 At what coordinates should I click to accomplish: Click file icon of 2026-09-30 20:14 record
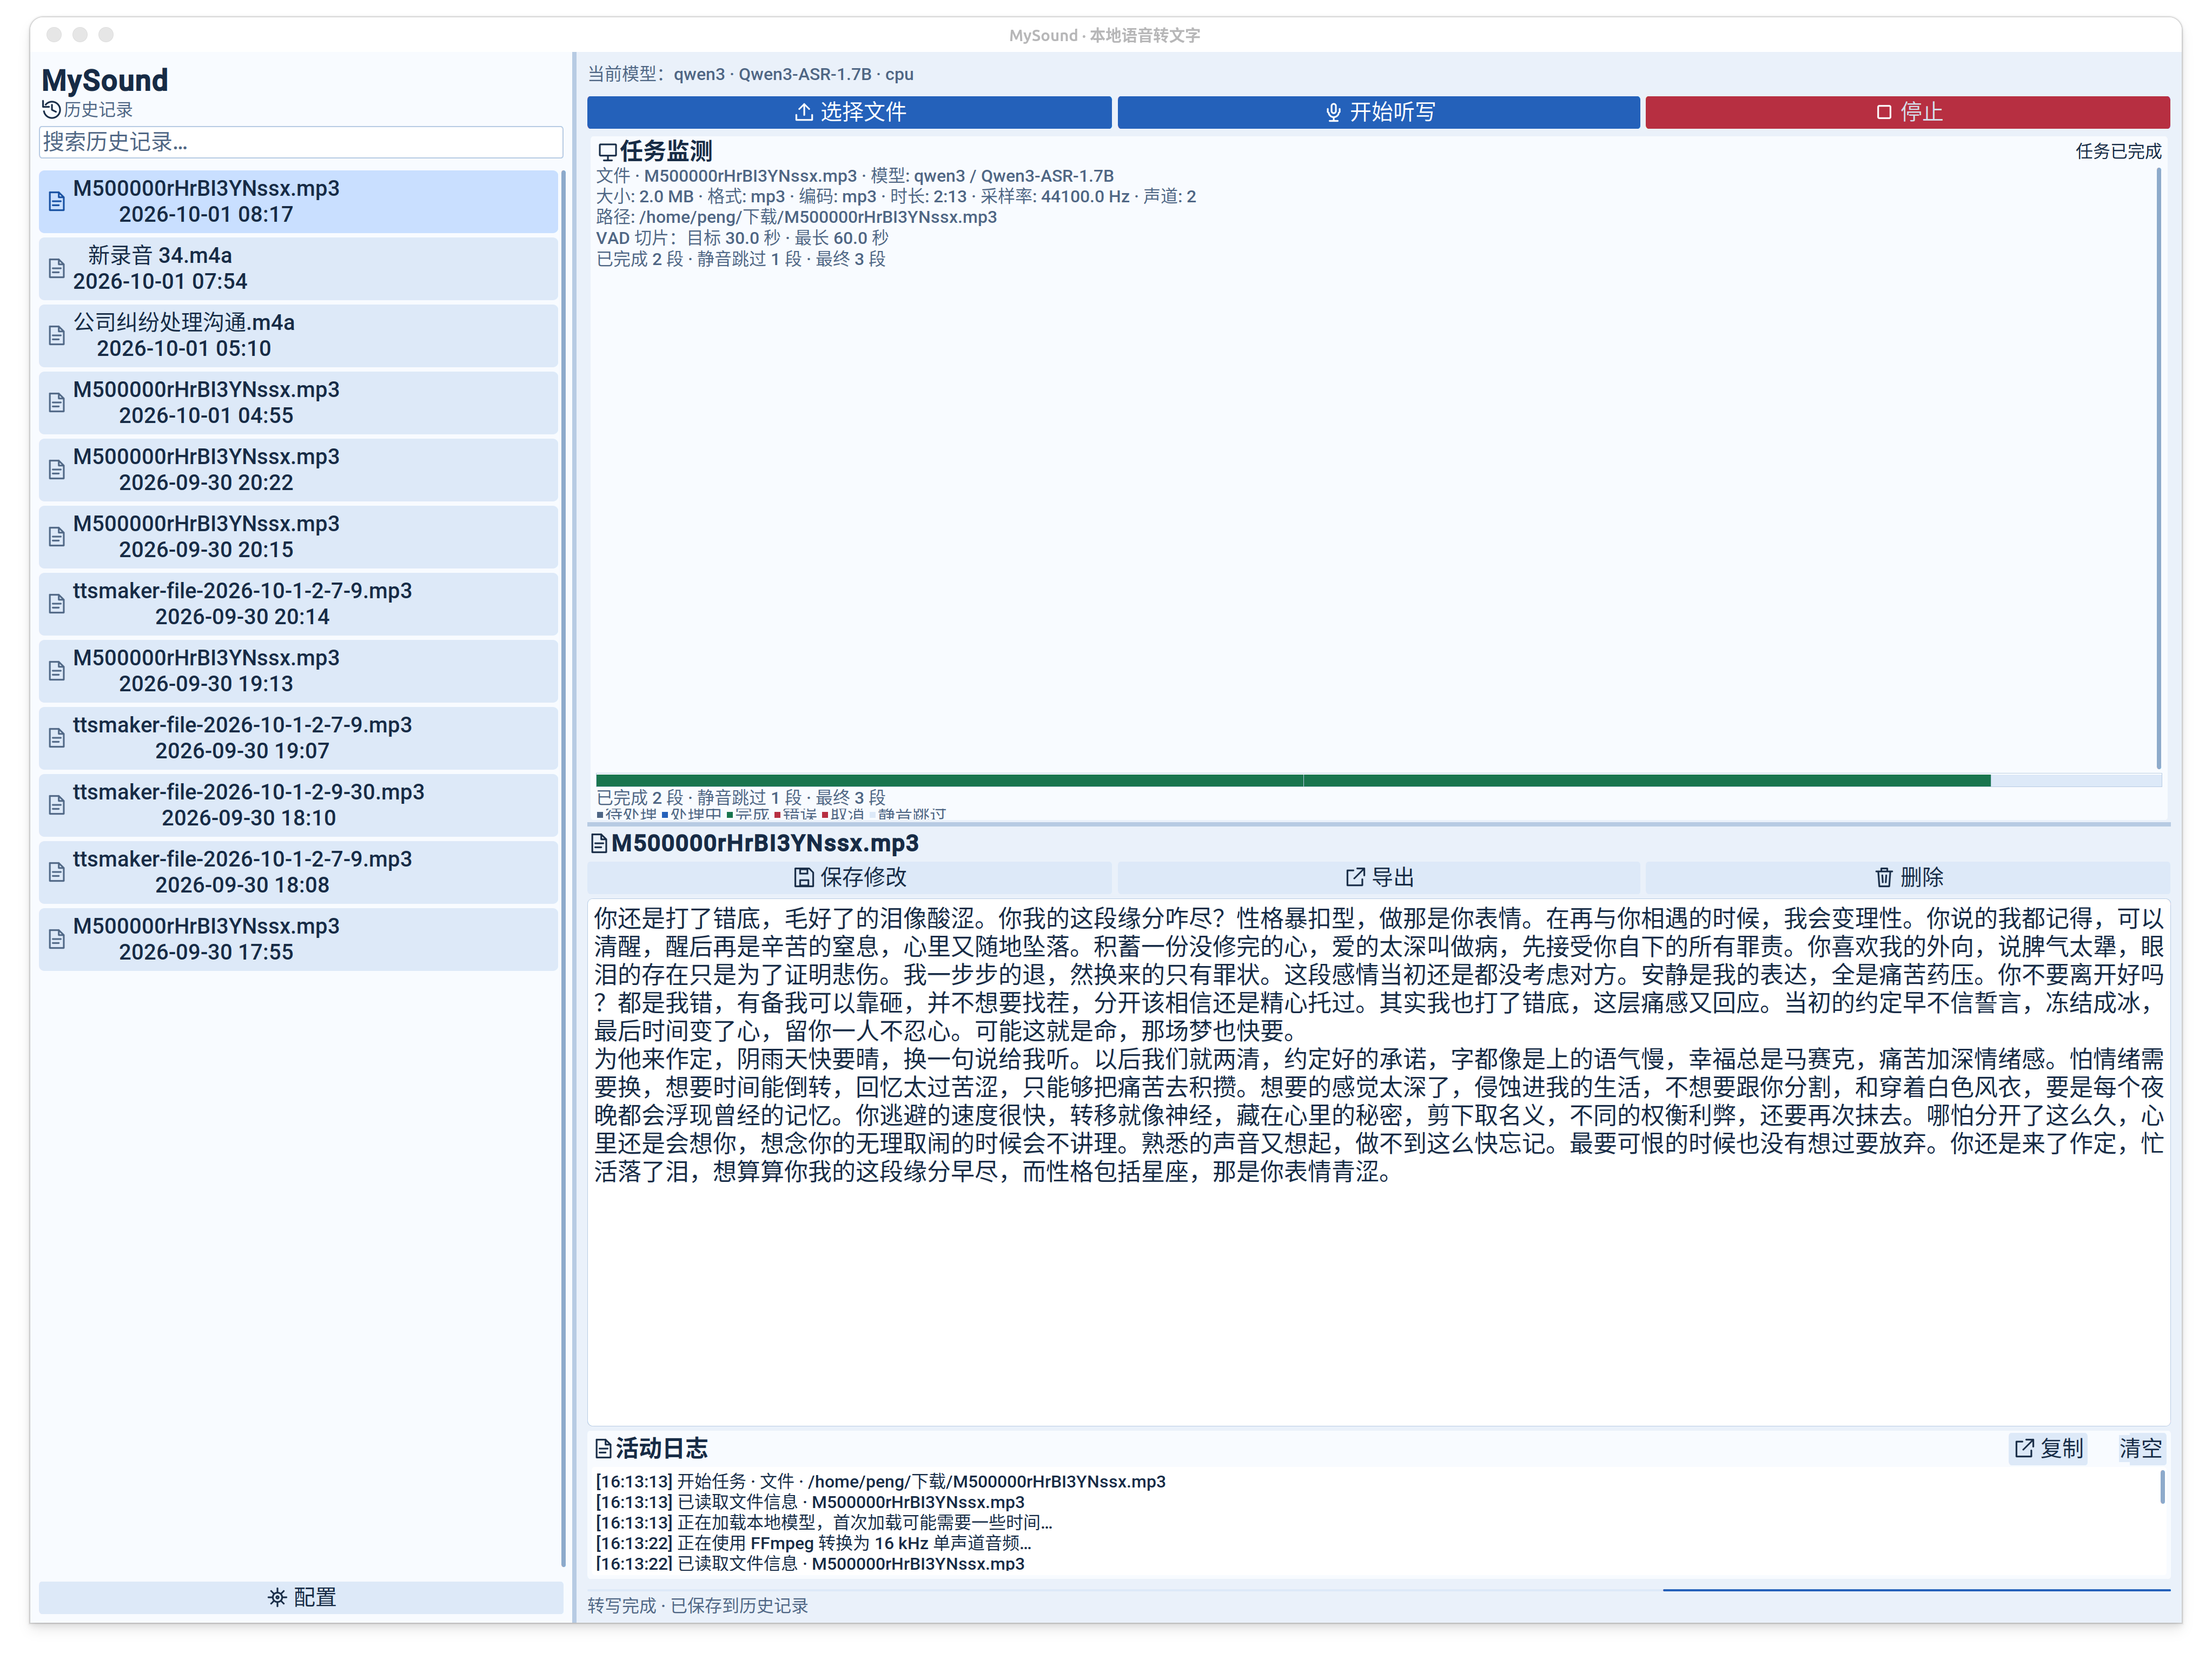(x=57, y=603)
